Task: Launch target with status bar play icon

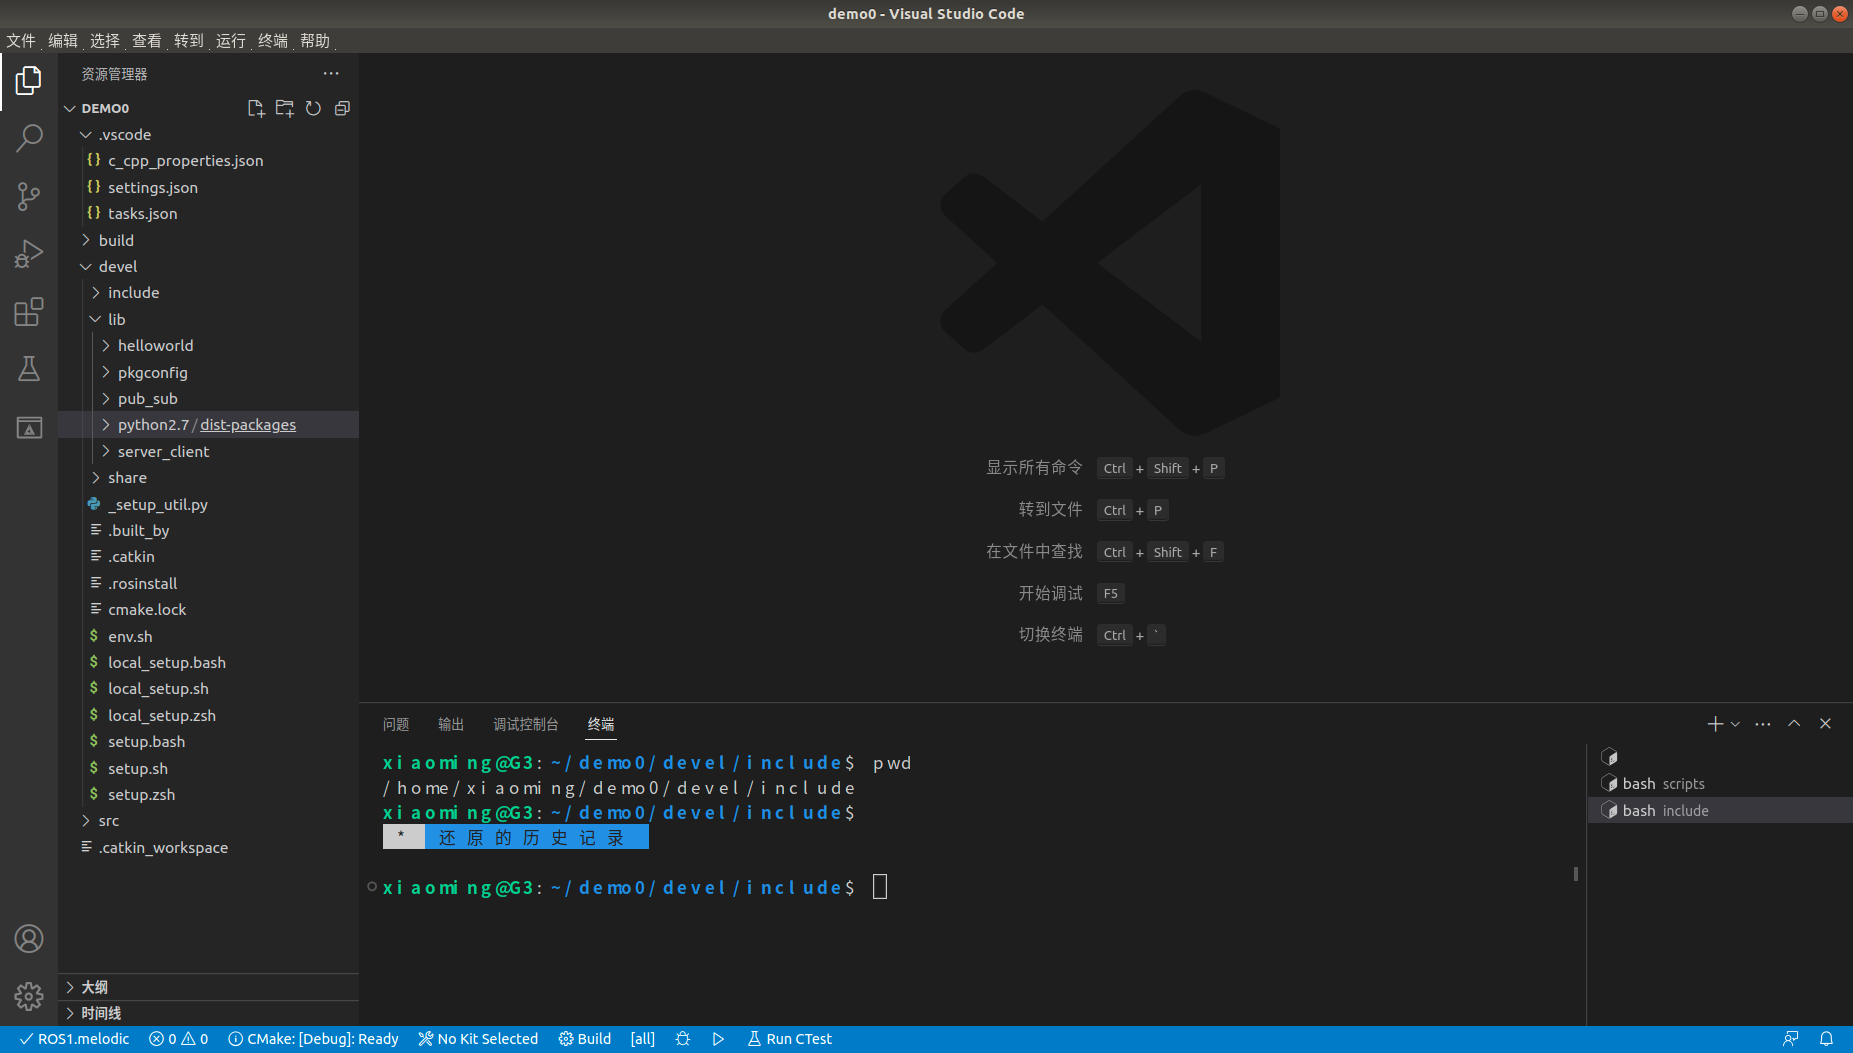Action: 718,1039
